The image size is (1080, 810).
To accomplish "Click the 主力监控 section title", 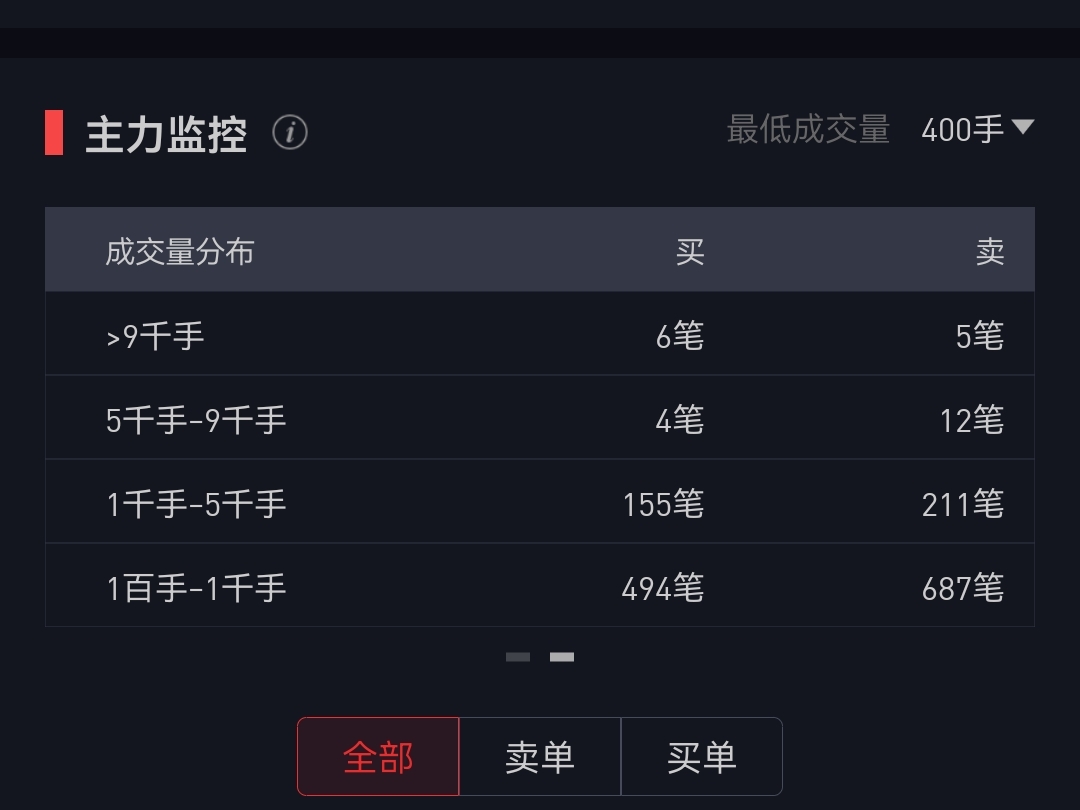I will pyautogui.click(x=166, y=134).
